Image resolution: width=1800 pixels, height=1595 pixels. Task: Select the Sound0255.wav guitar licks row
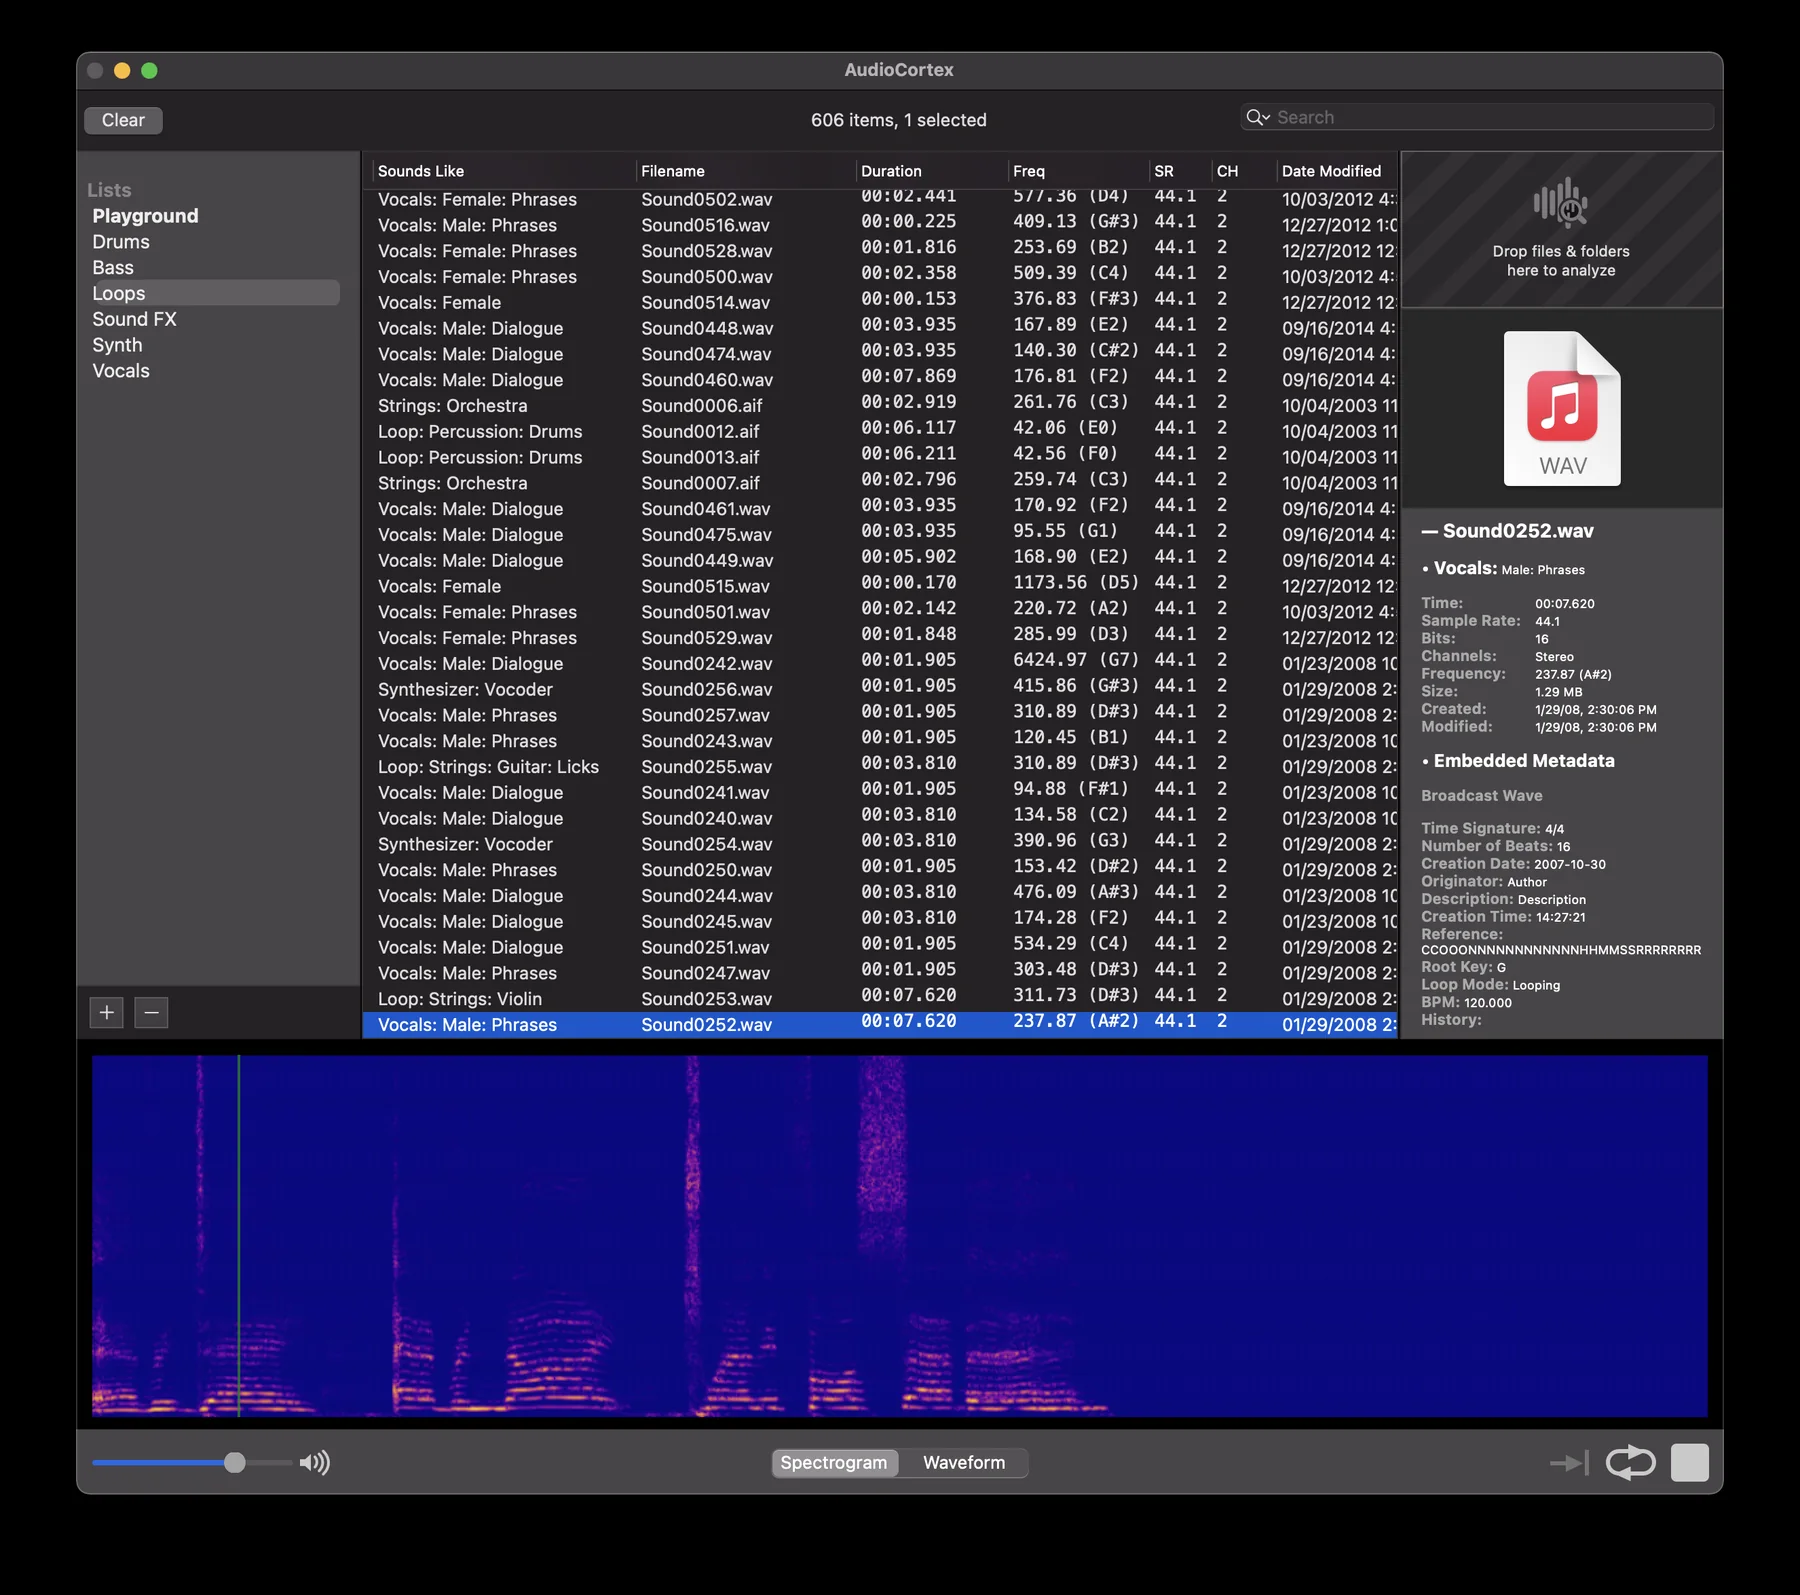[880, 767]
